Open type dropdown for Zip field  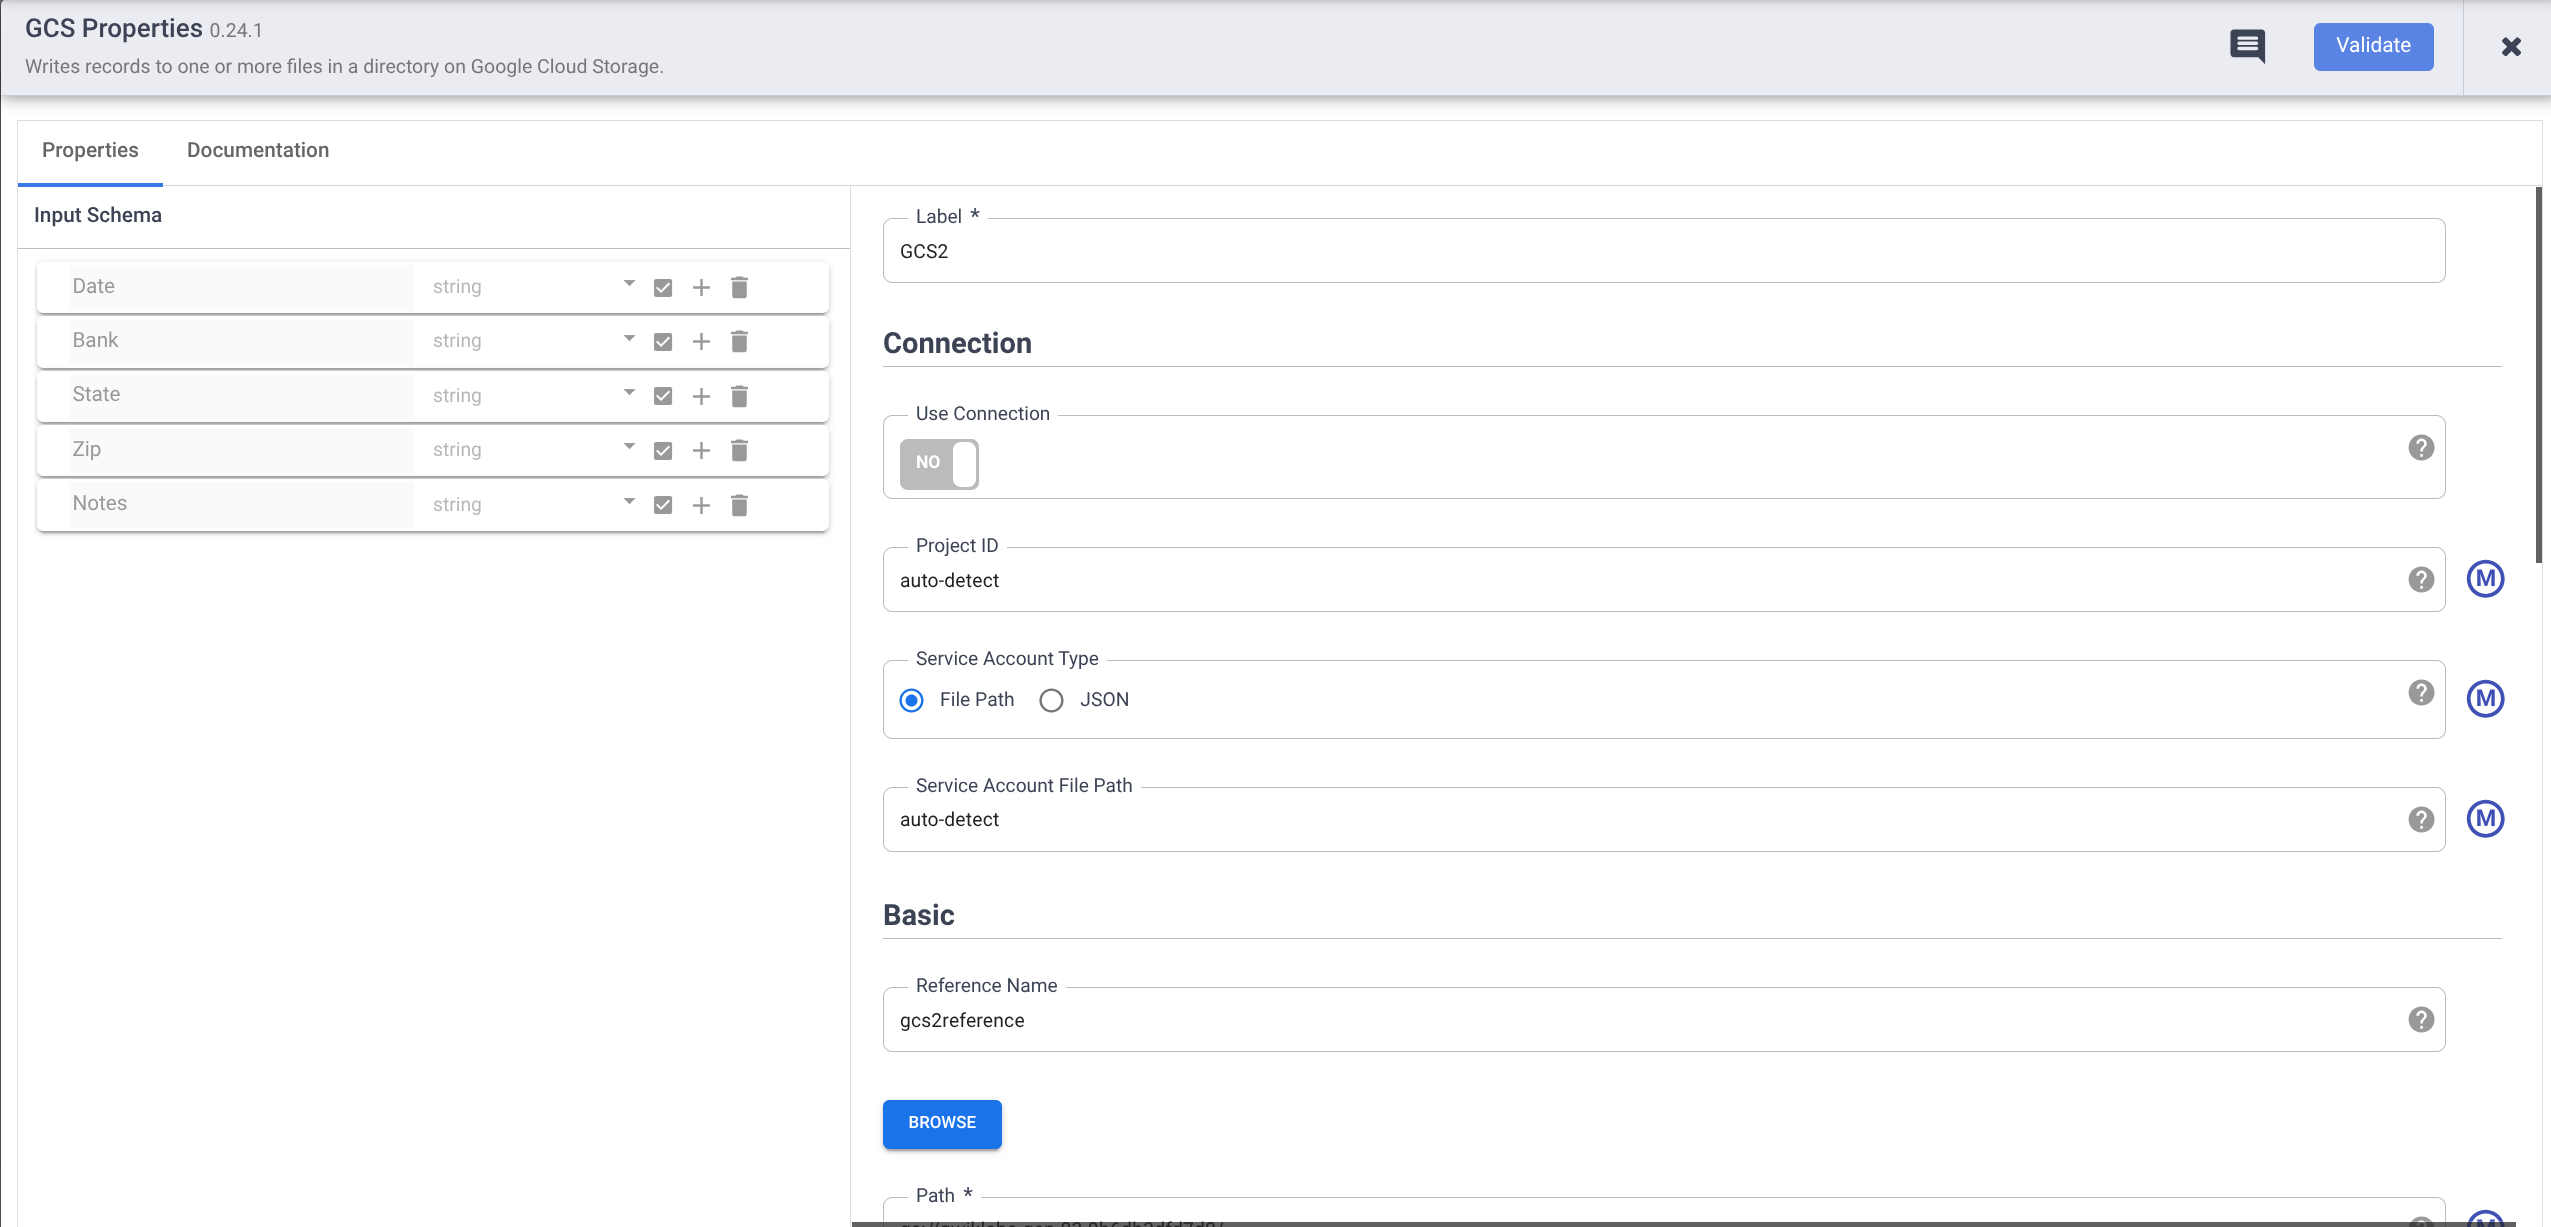coord(628,447)
